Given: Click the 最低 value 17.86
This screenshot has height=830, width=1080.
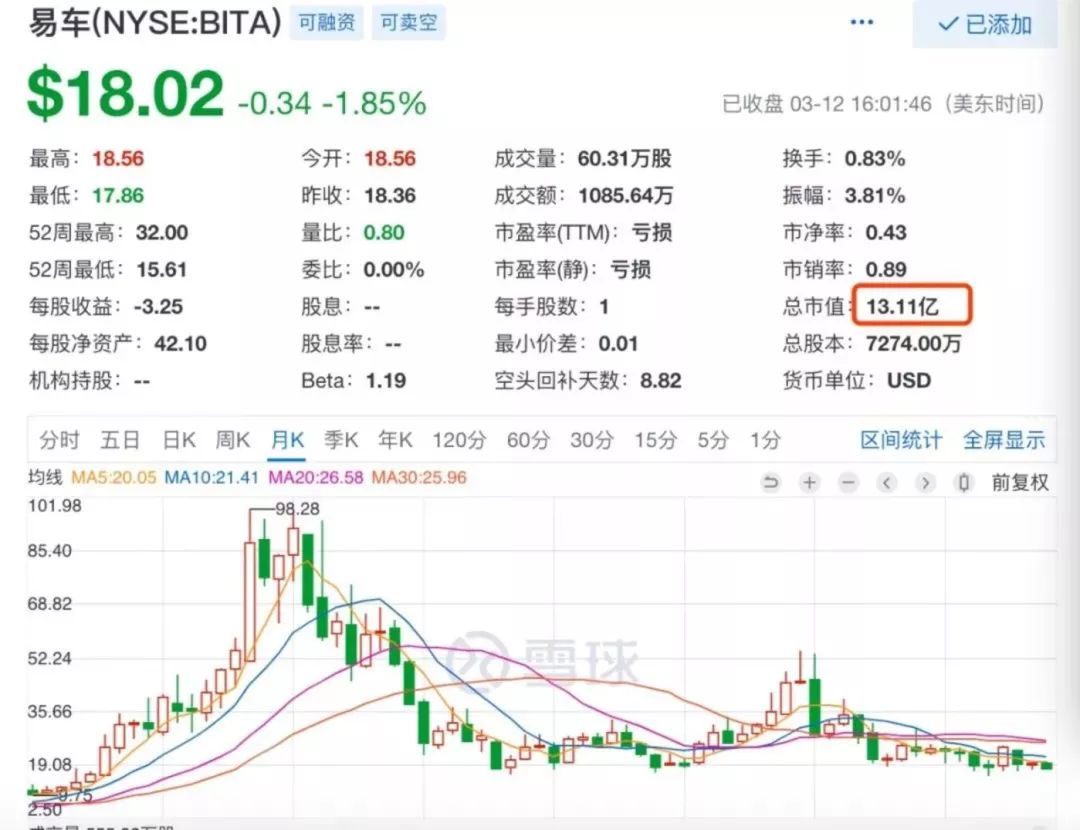Looking at the screenshot, I should coord(118,196).
